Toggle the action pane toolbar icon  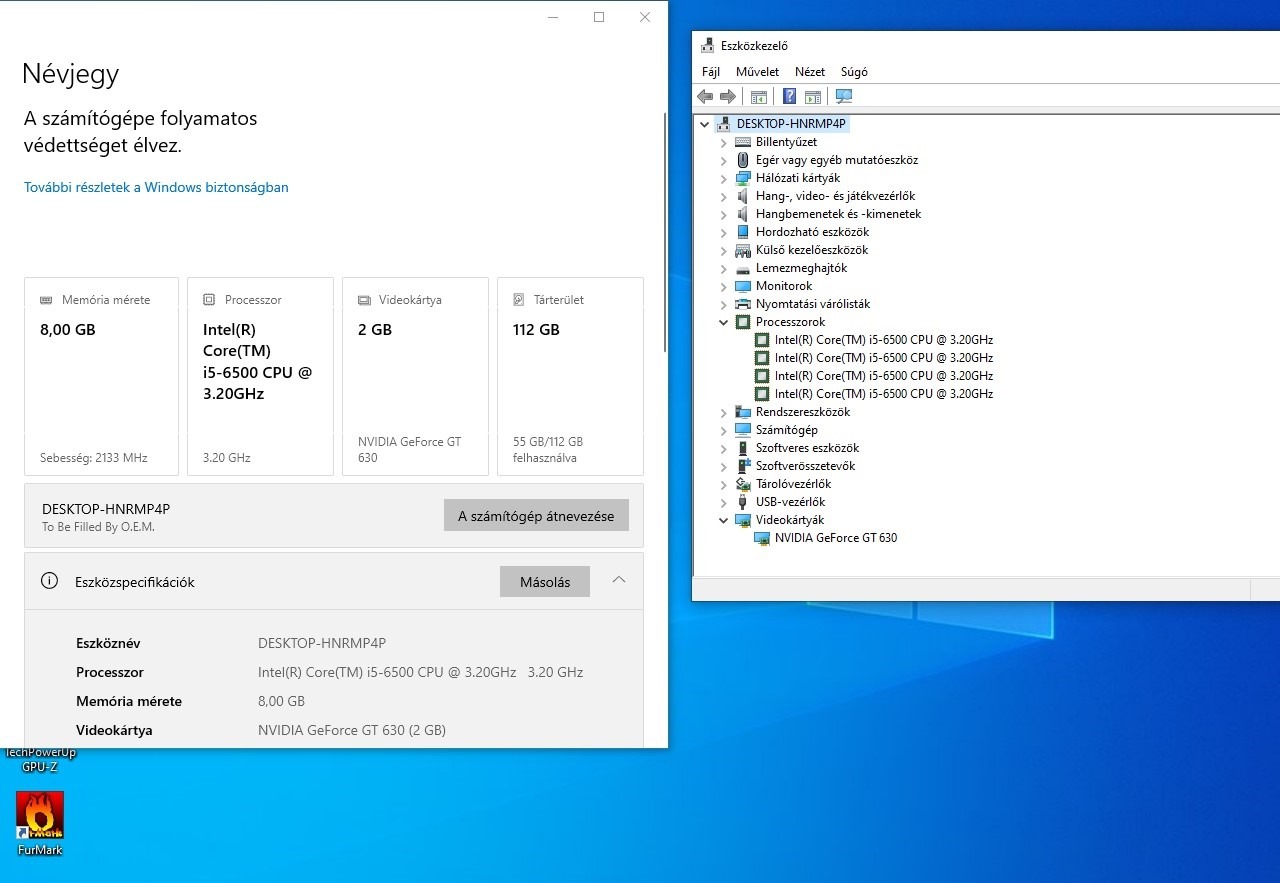(813, 97)
